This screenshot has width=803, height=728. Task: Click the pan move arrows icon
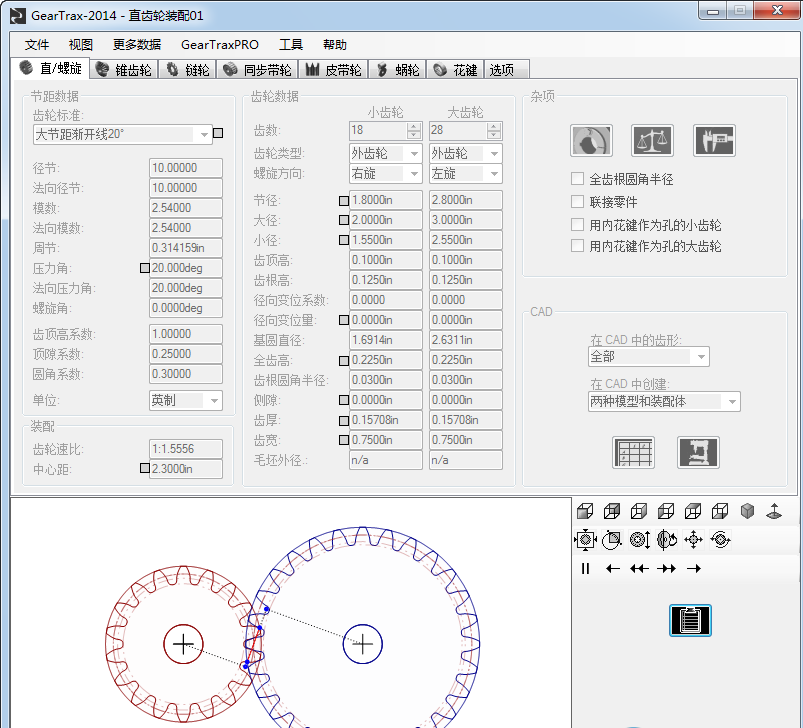(693, 540)
